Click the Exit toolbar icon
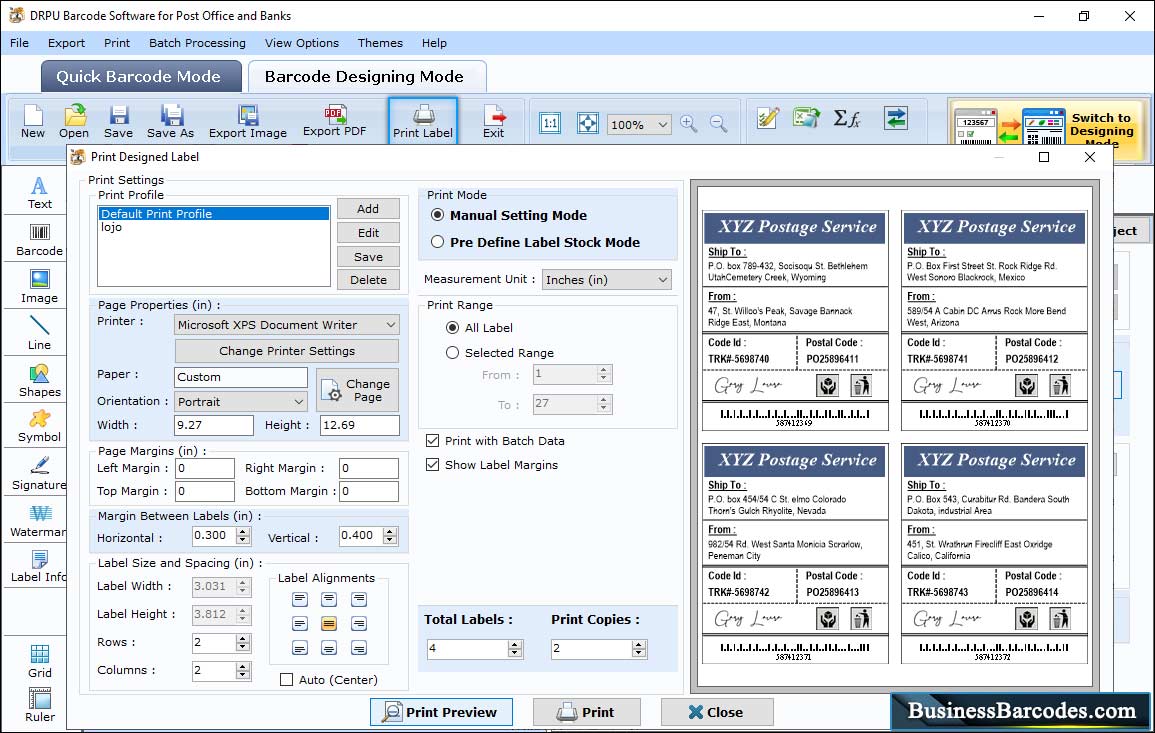Screen dimensions: 1155x733 [494, 122]
